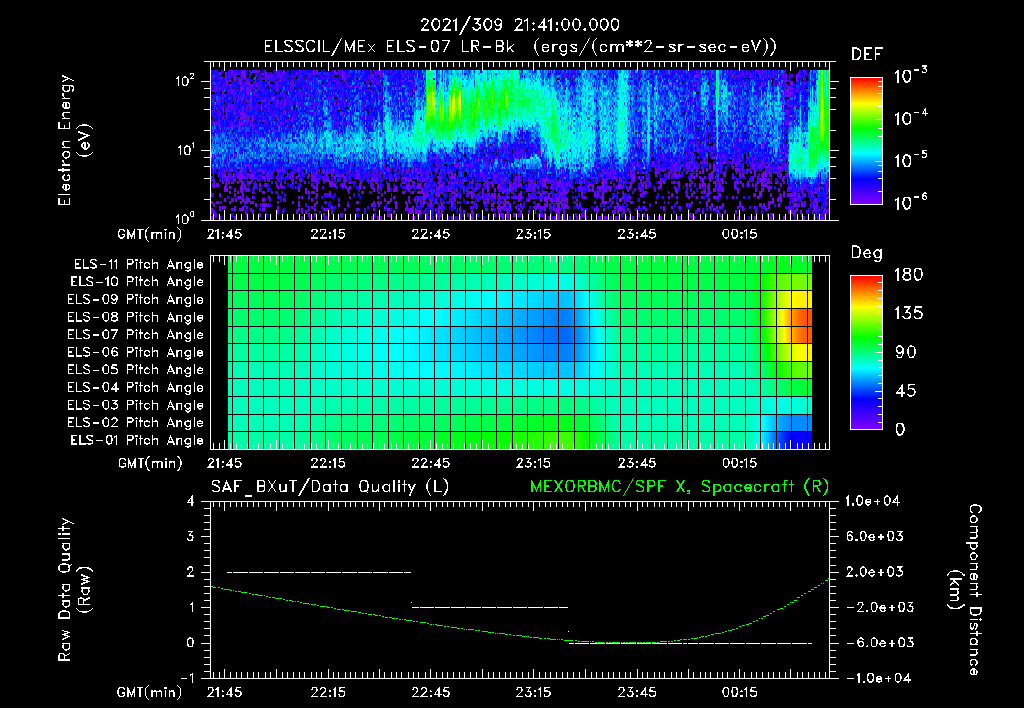This screenshot has height=708, width=1024.
Task: Click the 180 tick on Deg color bar
Action: pyautogui.click(x=908, y=275)
